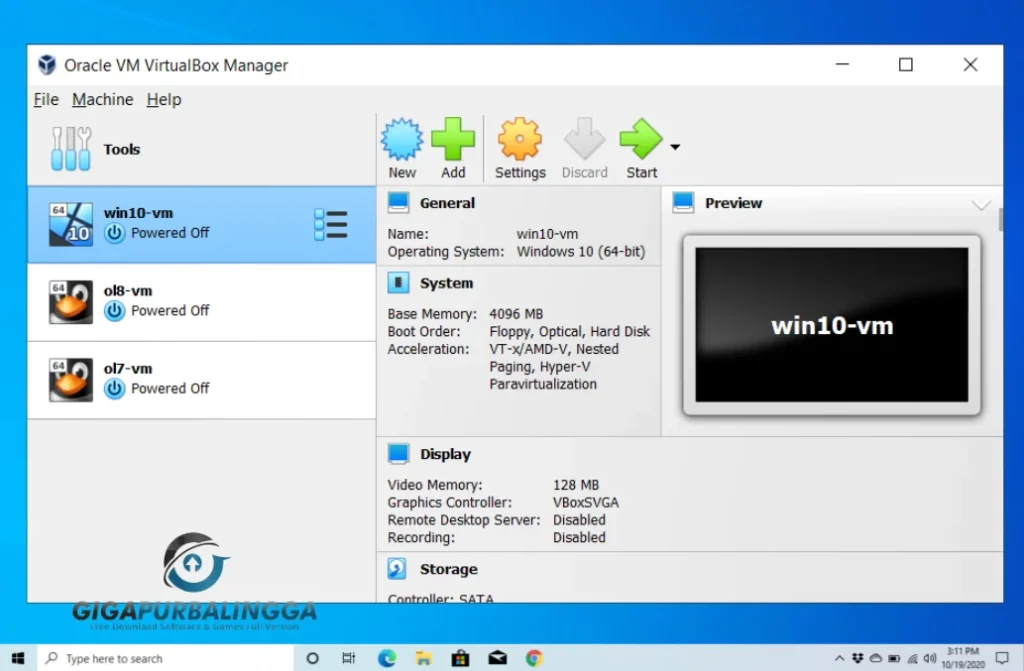The width and height of the screenshot is (1024, 671).
Task: Create a new virtual machine with New icon
Action: (401, 143)
